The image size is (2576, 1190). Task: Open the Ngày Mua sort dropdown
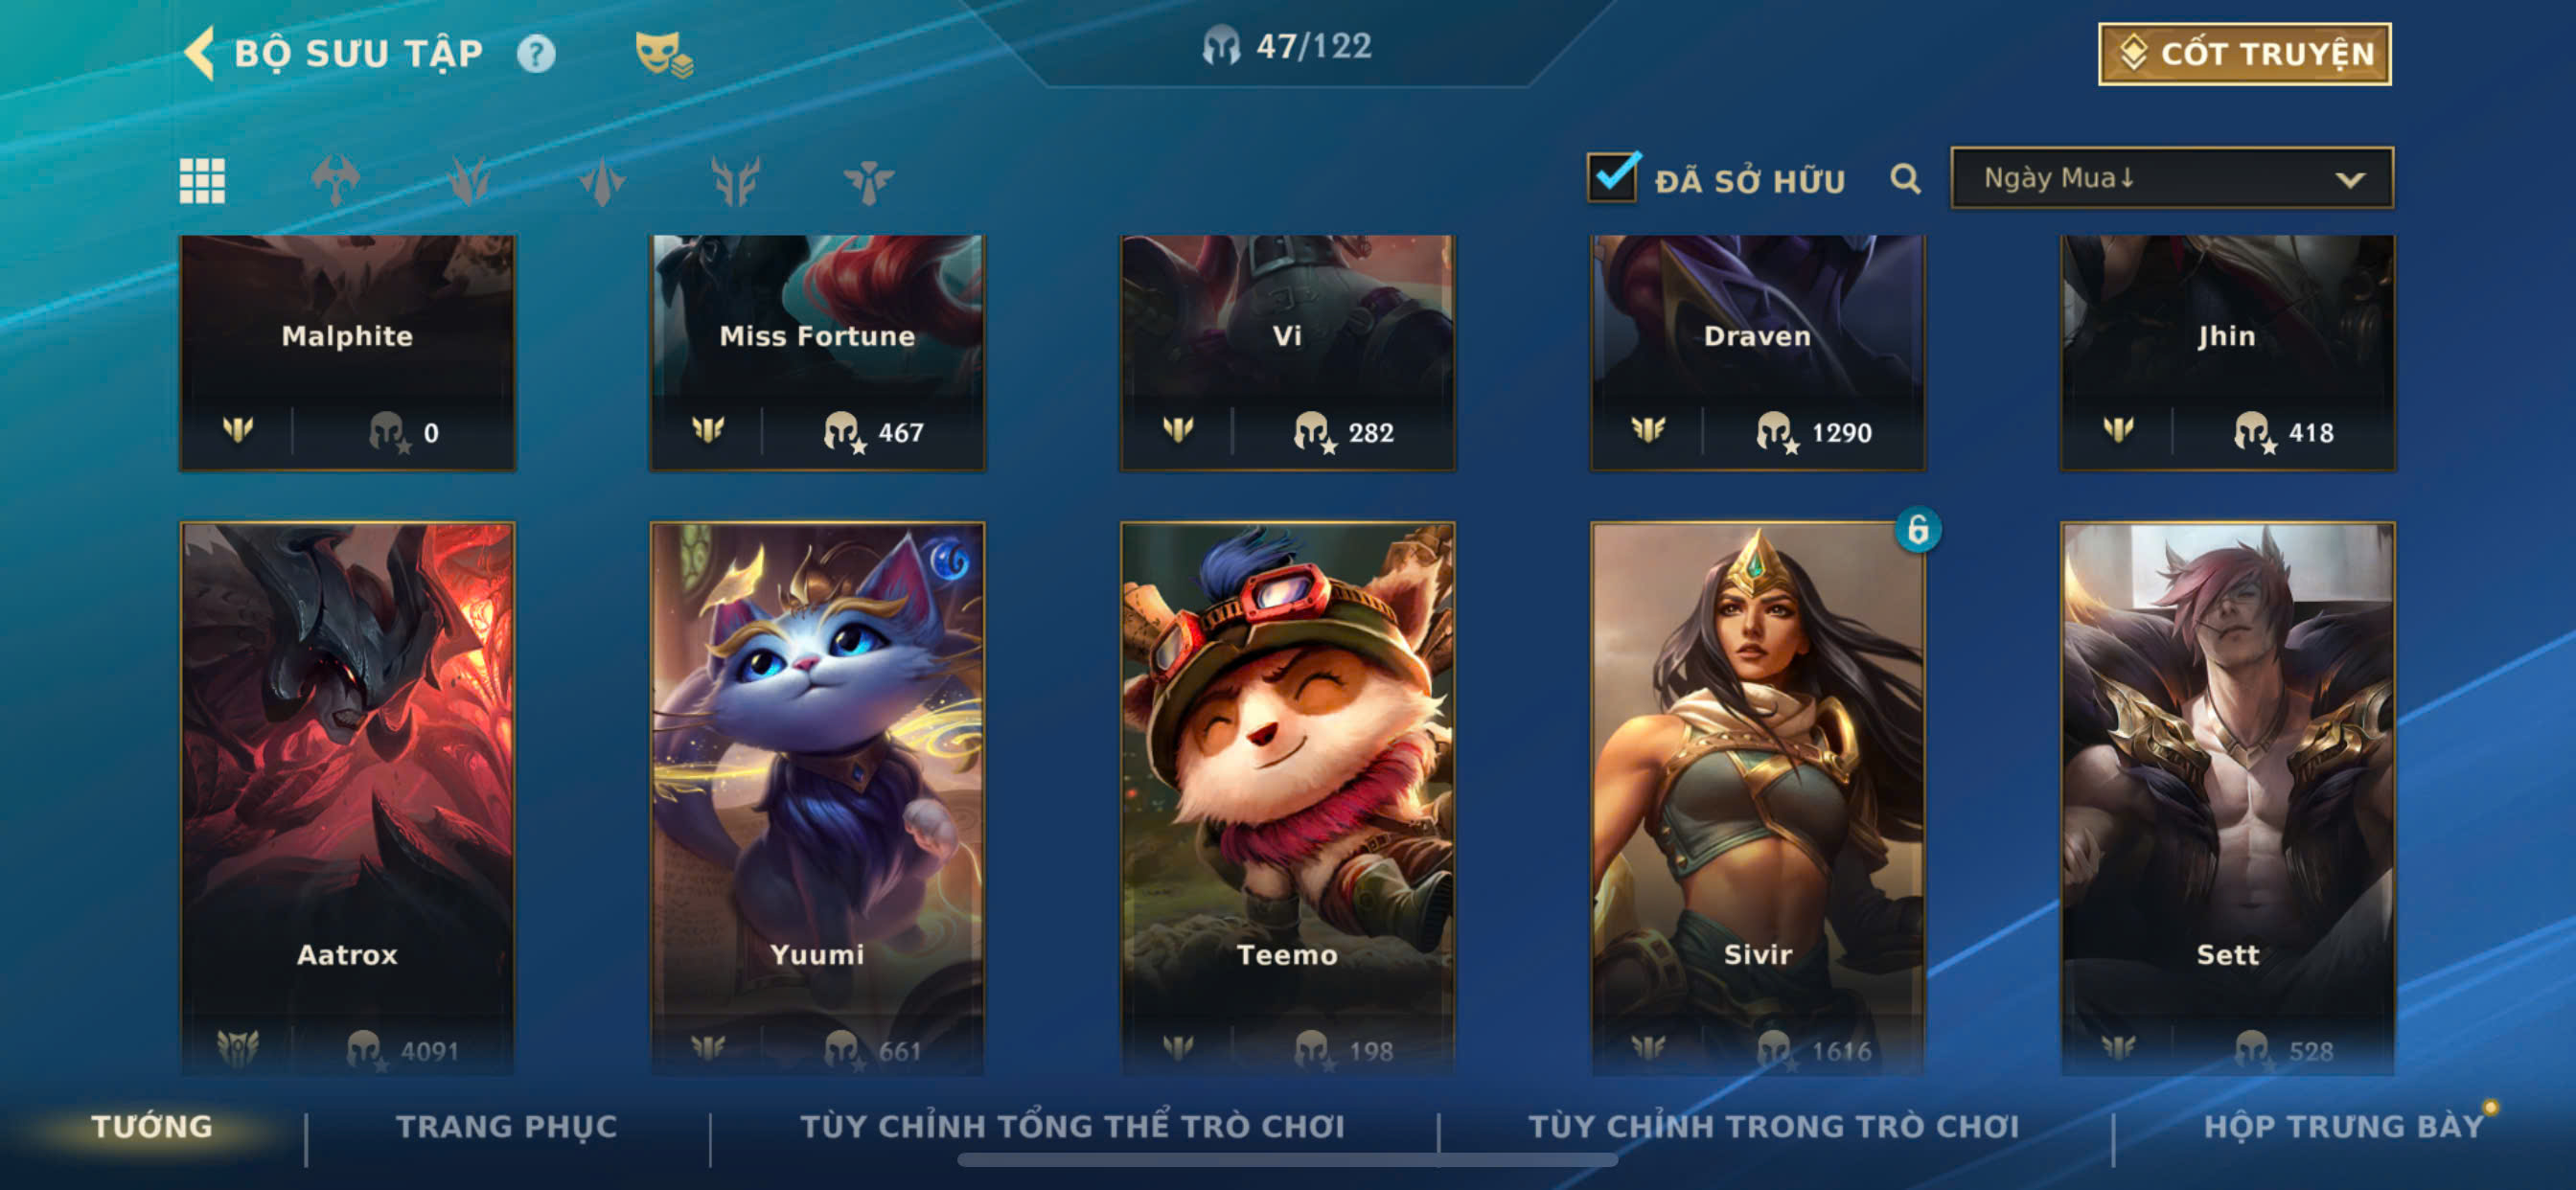pyautogui.click(x=2171, y=178)
